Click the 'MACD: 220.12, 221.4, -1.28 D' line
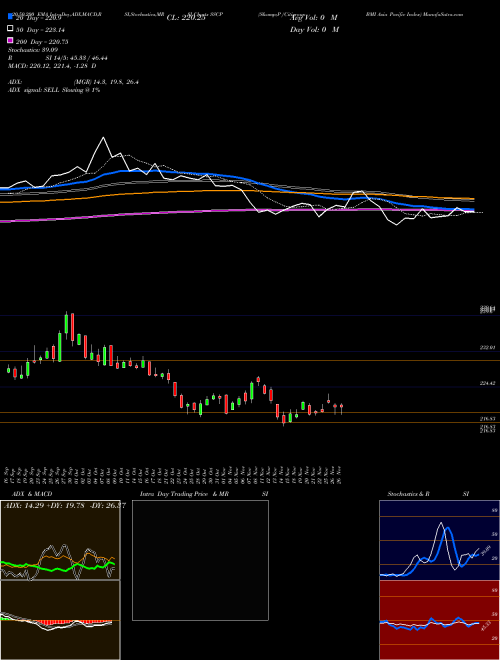 (x=52, y=66)
